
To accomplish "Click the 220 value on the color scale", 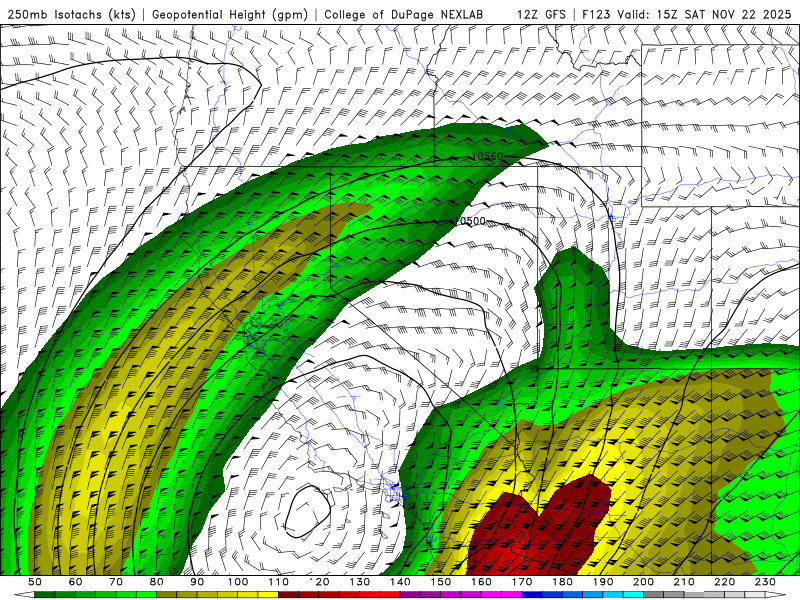I will [x=725, y=582].
